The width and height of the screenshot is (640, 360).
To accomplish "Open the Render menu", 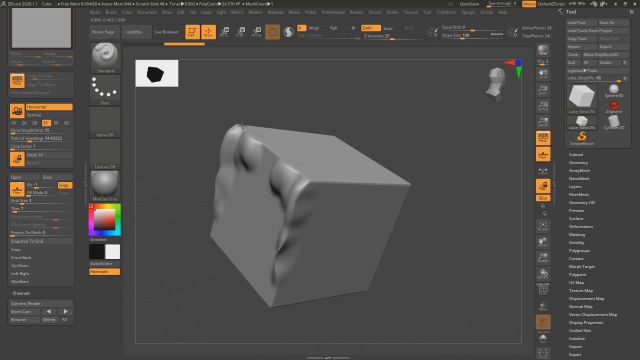I will point(356,12).
